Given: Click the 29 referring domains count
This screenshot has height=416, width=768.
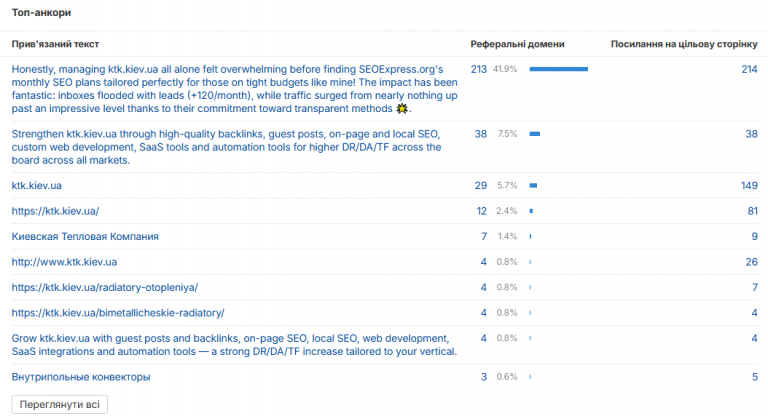Looking at the screenshot, I should coord(480,186).
